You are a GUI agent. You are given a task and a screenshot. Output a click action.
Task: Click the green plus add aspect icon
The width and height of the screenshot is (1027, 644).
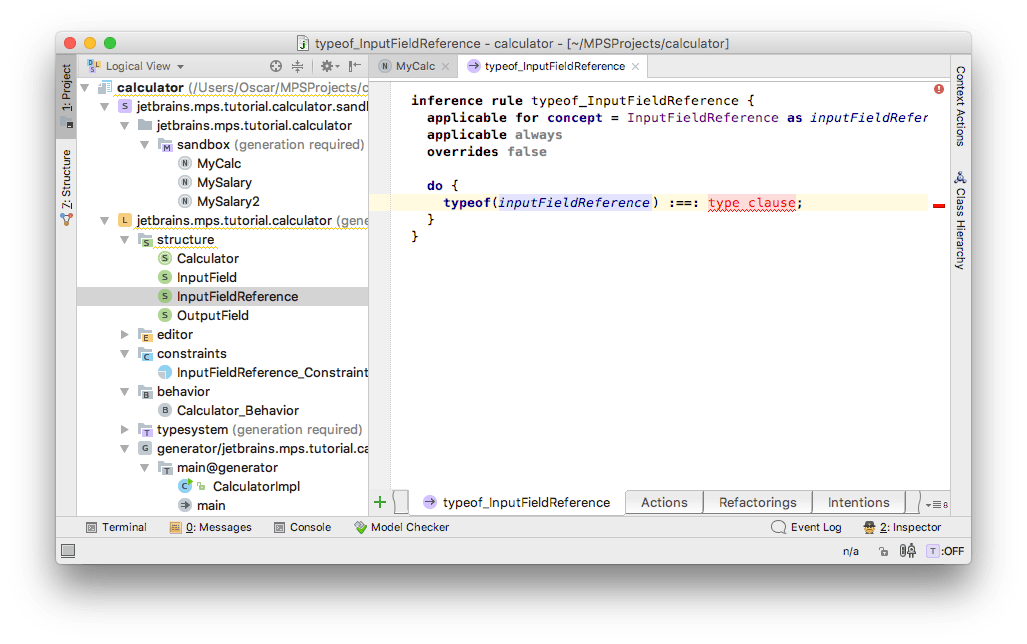[380, 502]
